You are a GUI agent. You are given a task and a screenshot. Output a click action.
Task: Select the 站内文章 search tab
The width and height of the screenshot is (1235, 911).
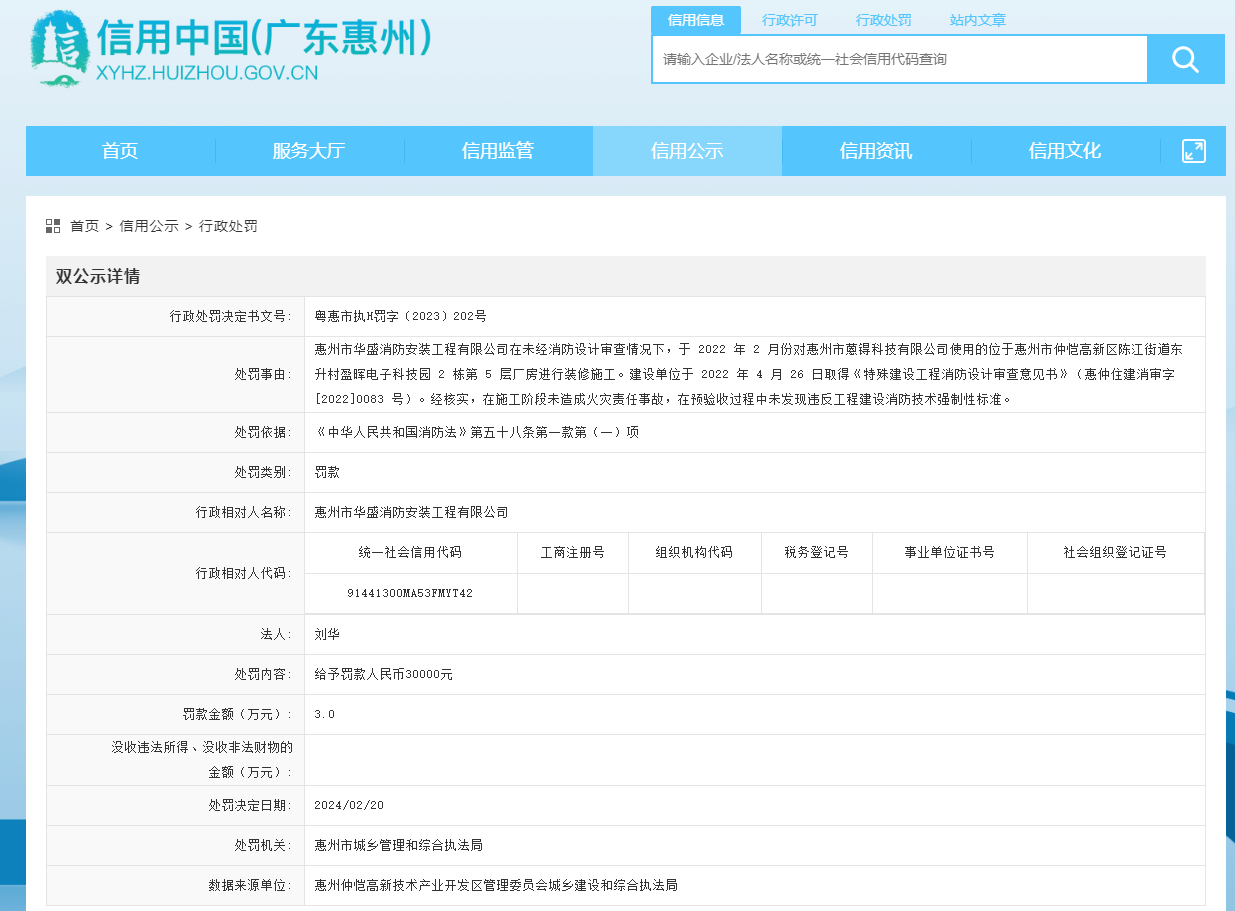click(978, 20)
